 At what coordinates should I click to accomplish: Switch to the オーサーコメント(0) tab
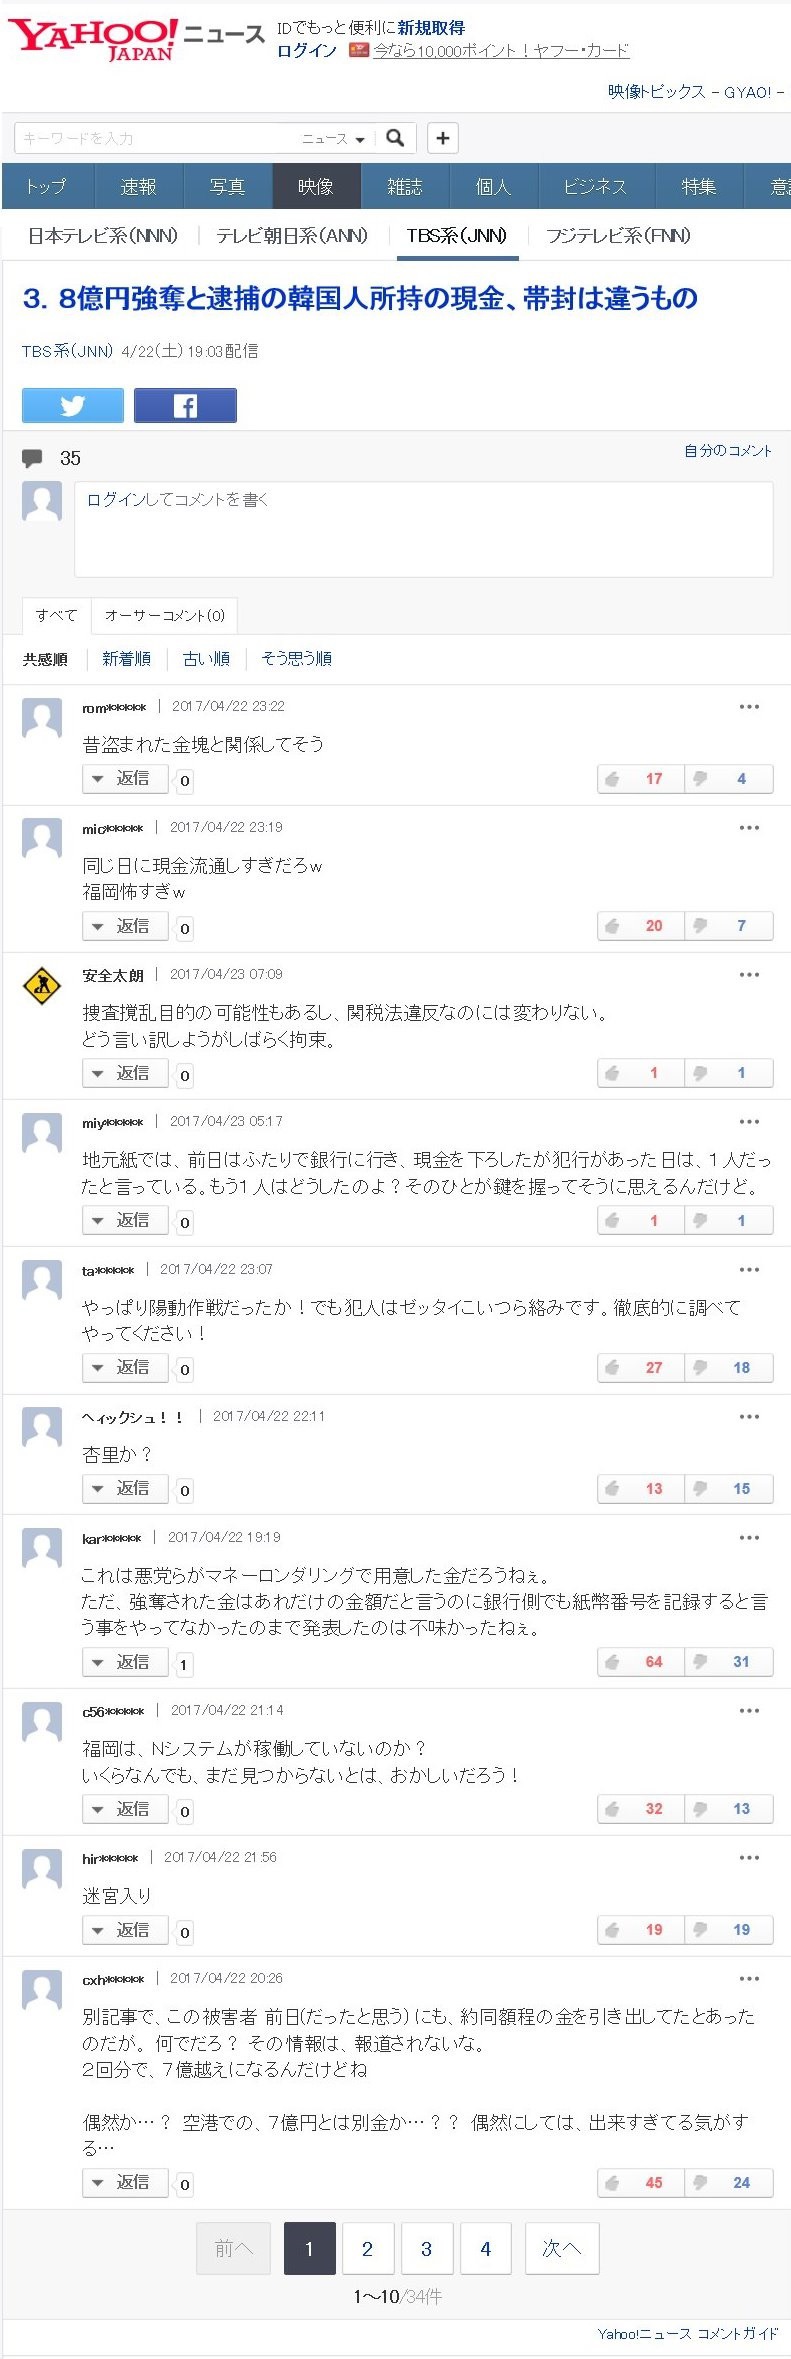tap(164, 616)
